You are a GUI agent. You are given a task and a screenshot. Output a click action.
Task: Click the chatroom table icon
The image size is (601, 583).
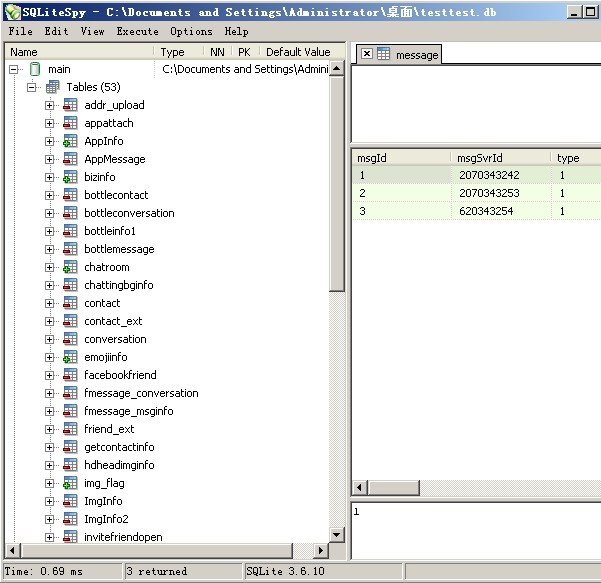(70, 267)
